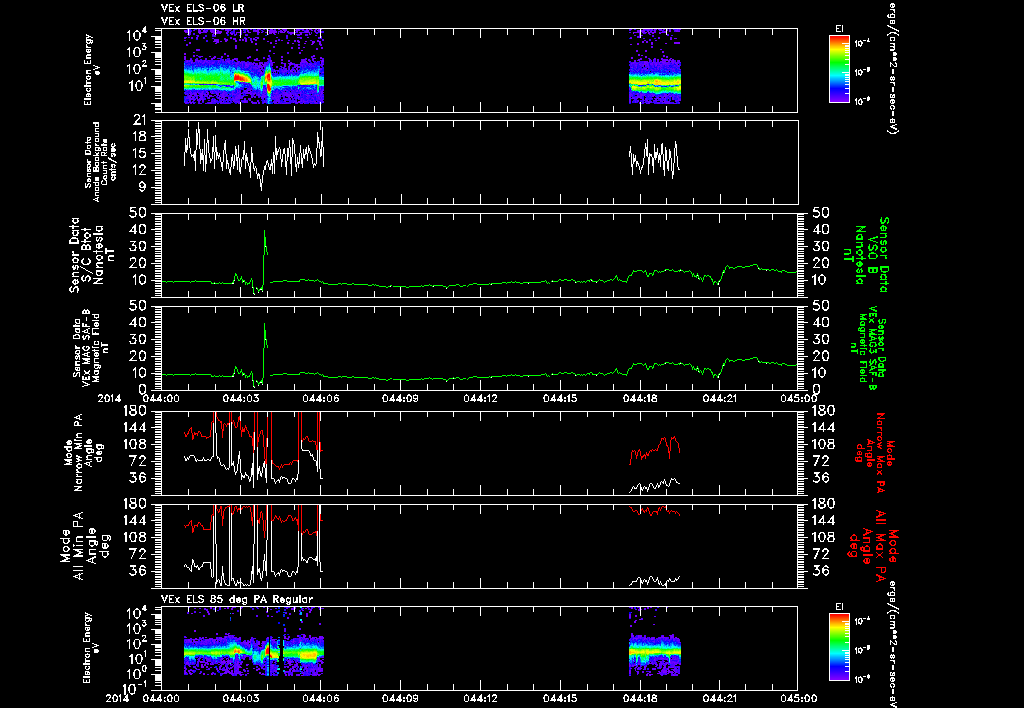The height and width of the screenshot is (708, 1024).
Task: Click the 'VEx ELS-06 HR' title text
Action: tap(203, 21)
